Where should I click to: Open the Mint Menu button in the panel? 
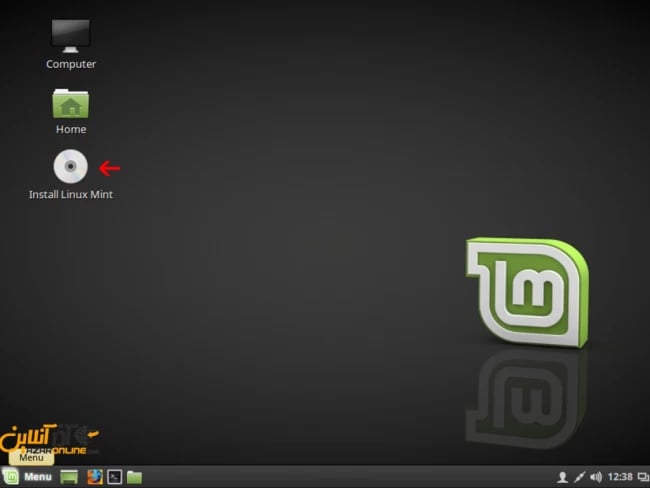pos(27,477)
